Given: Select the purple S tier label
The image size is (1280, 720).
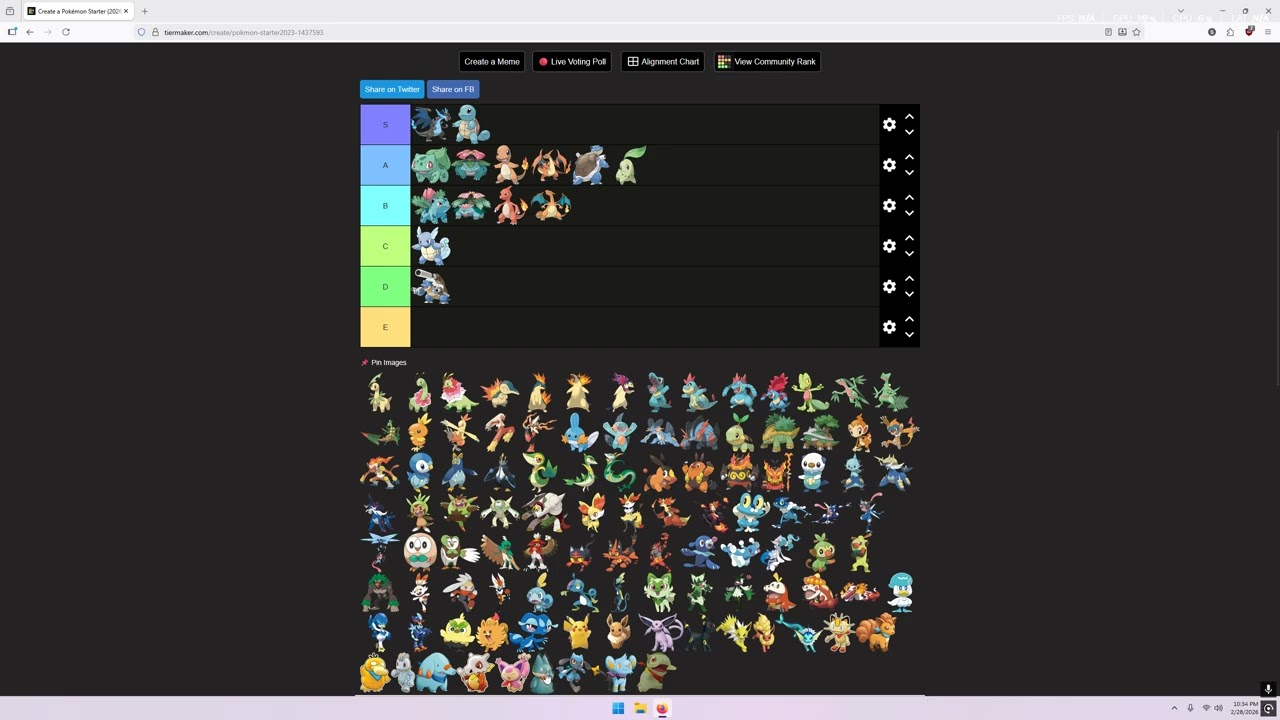Looking at the screenshot, I should click(385, 125).
